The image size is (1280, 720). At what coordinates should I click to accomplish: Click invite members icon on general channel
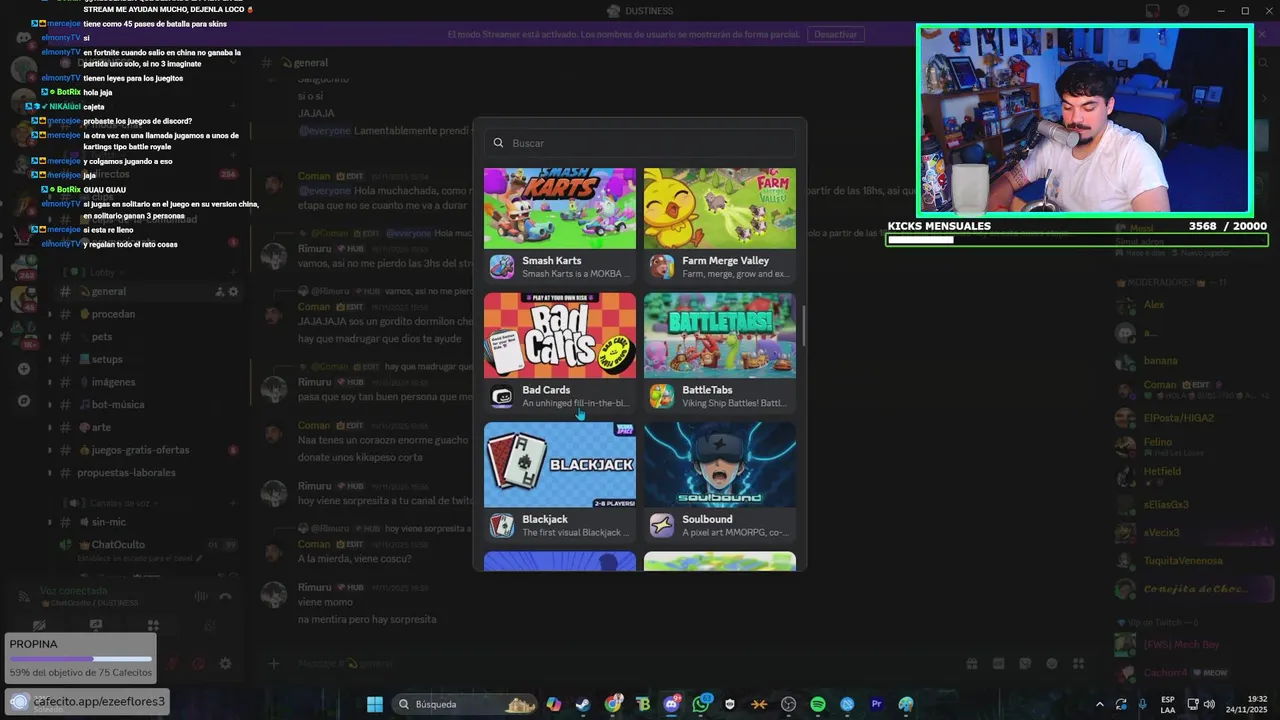click(x=219, y=292)
